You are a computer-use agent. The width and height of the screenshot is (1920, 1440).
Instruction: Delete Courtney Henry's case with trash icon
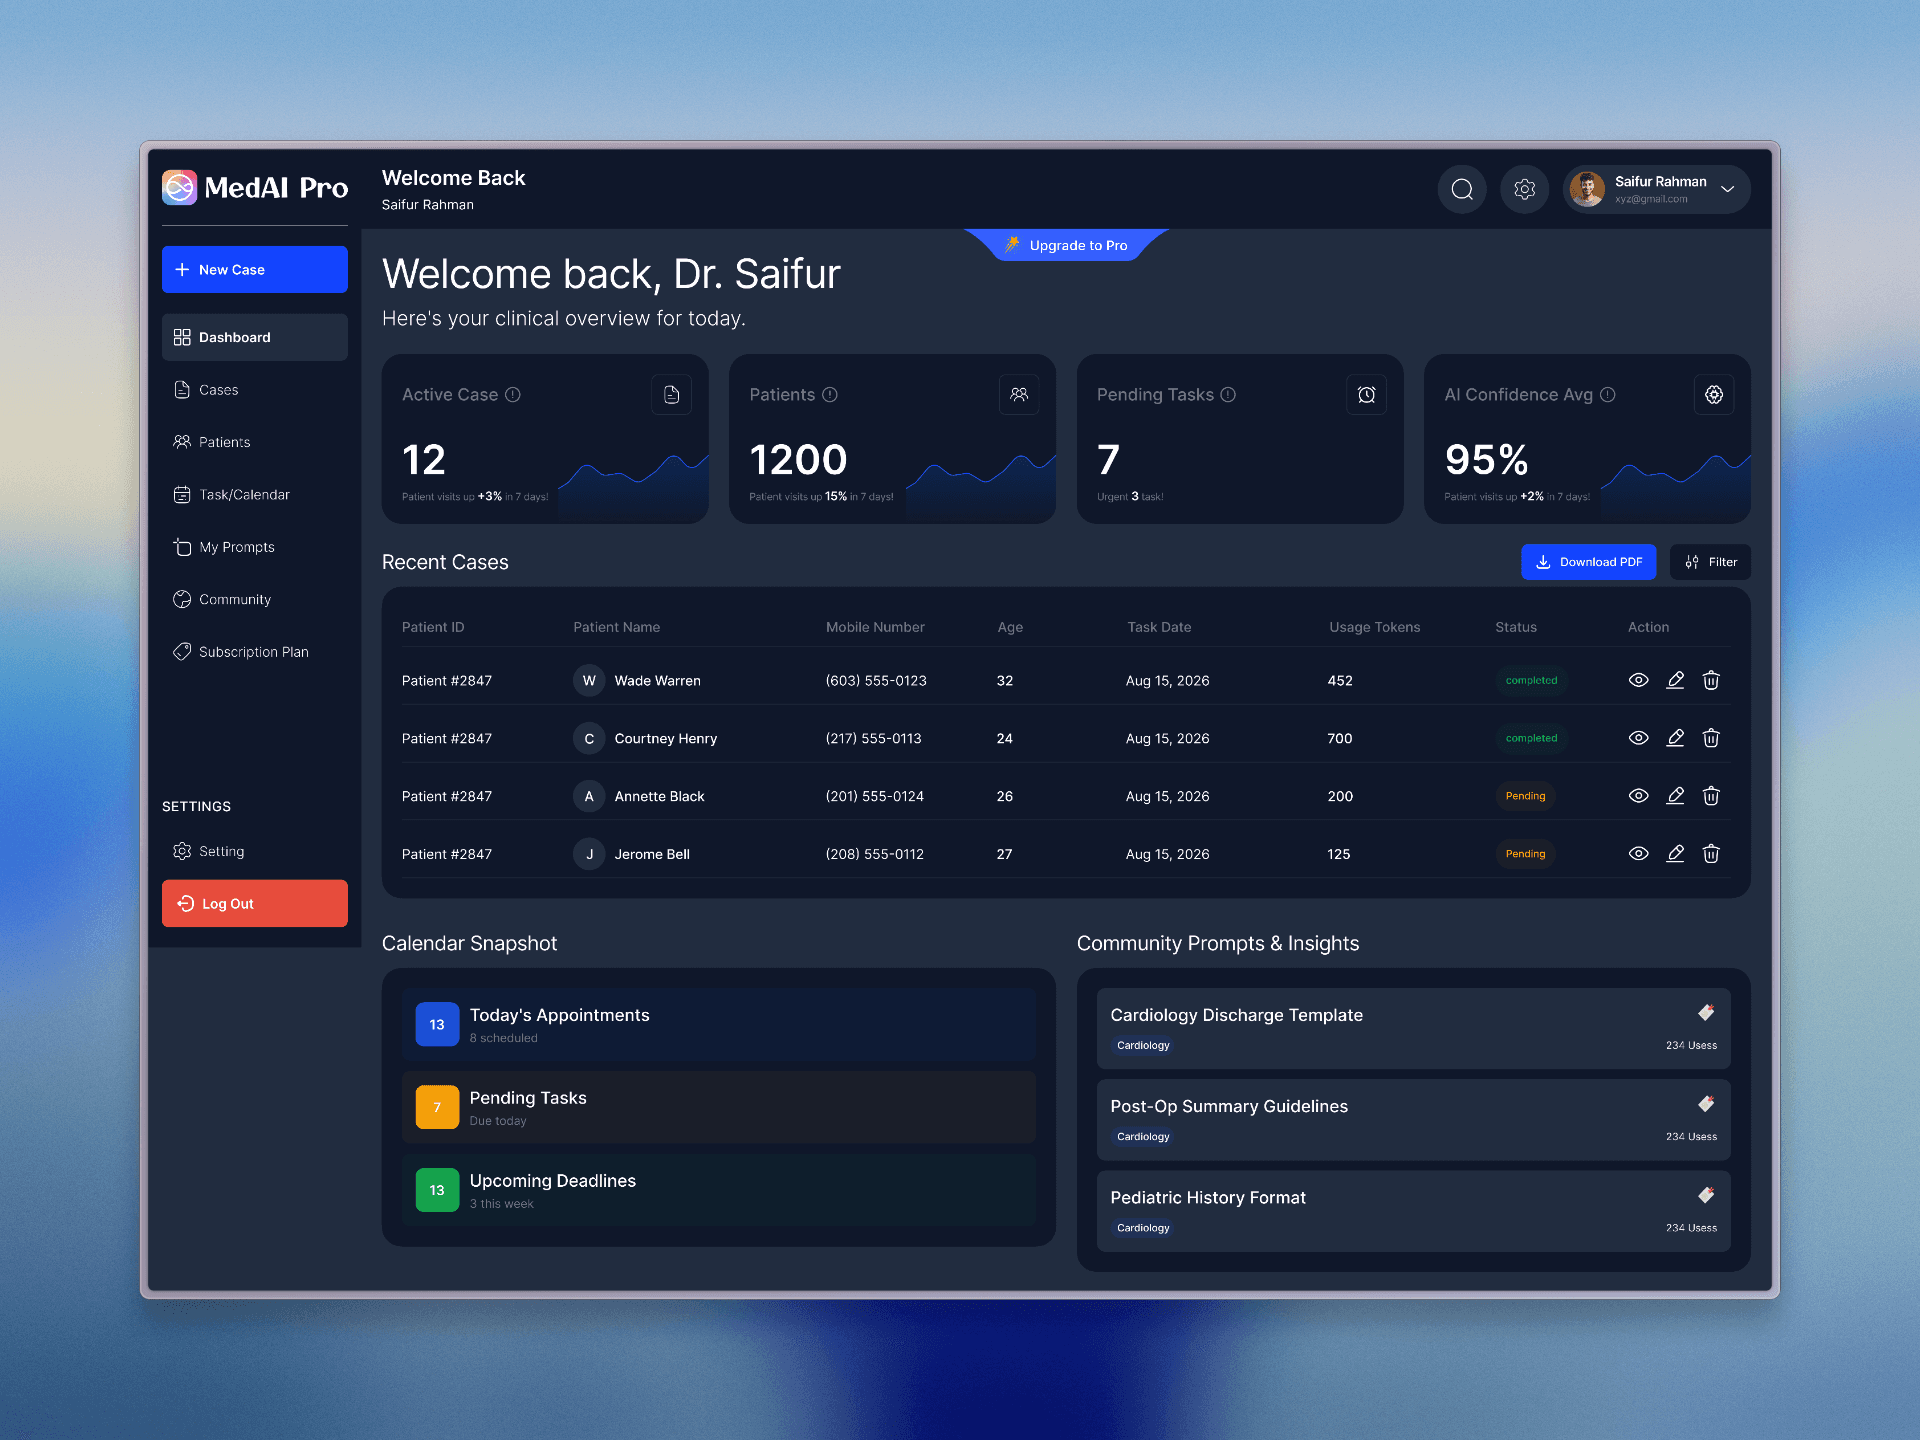(1711, 738)
